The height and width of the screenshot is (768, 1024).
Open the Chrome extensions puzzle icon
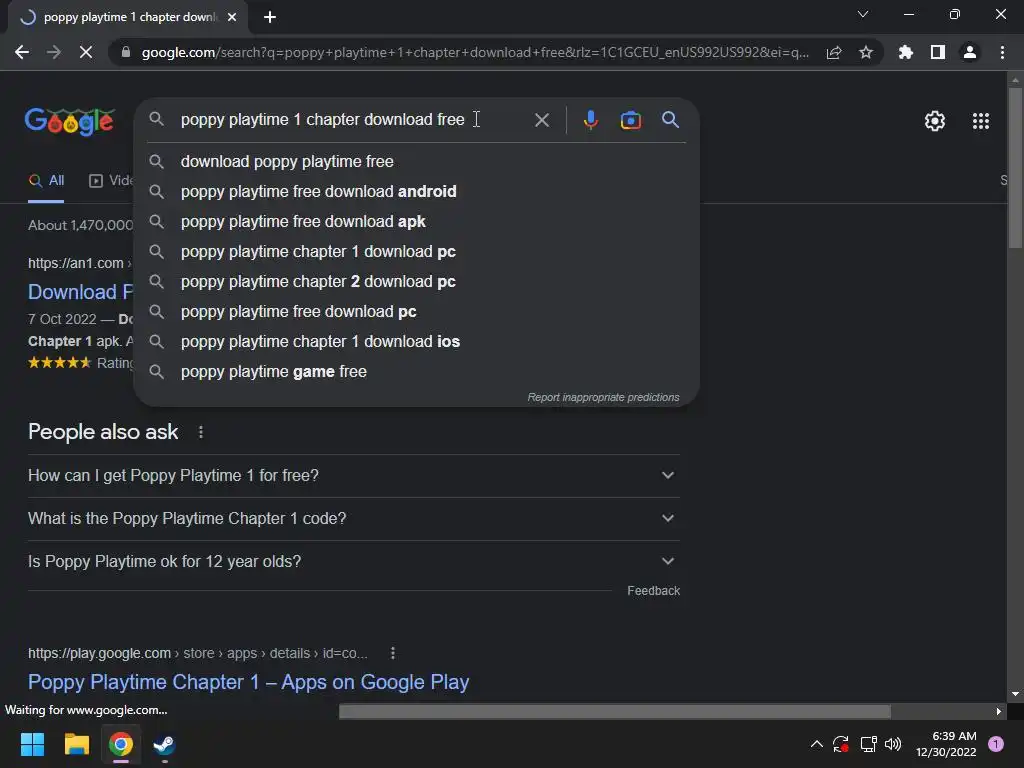(x=906, y=52)
